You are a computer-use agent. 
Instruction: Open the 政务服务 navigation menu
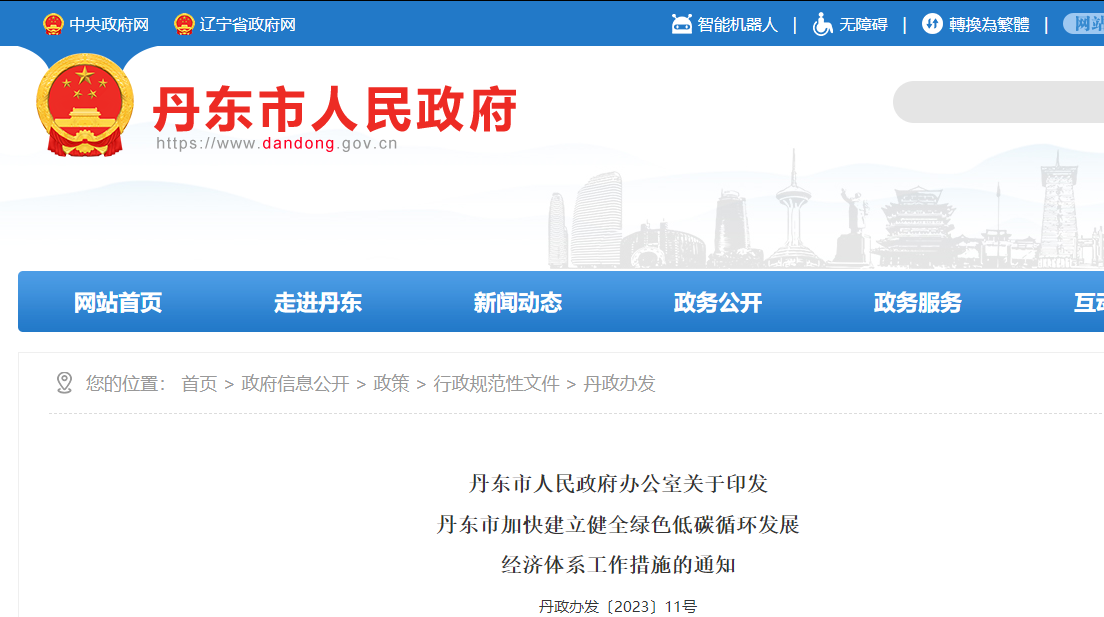[918, 302]
